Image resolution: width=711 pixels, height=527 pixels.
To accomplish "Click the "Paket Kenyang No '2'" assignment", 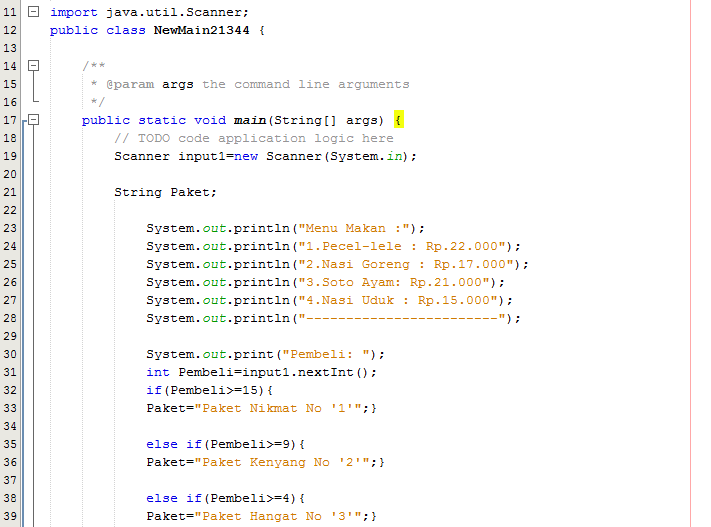I will (265, 462).
